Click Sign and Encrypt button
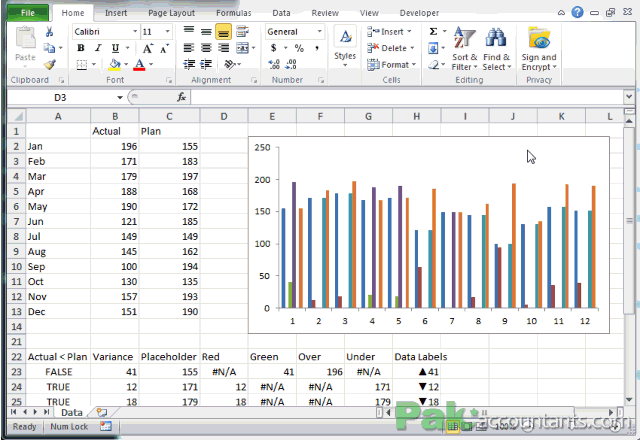 point(539,48)
